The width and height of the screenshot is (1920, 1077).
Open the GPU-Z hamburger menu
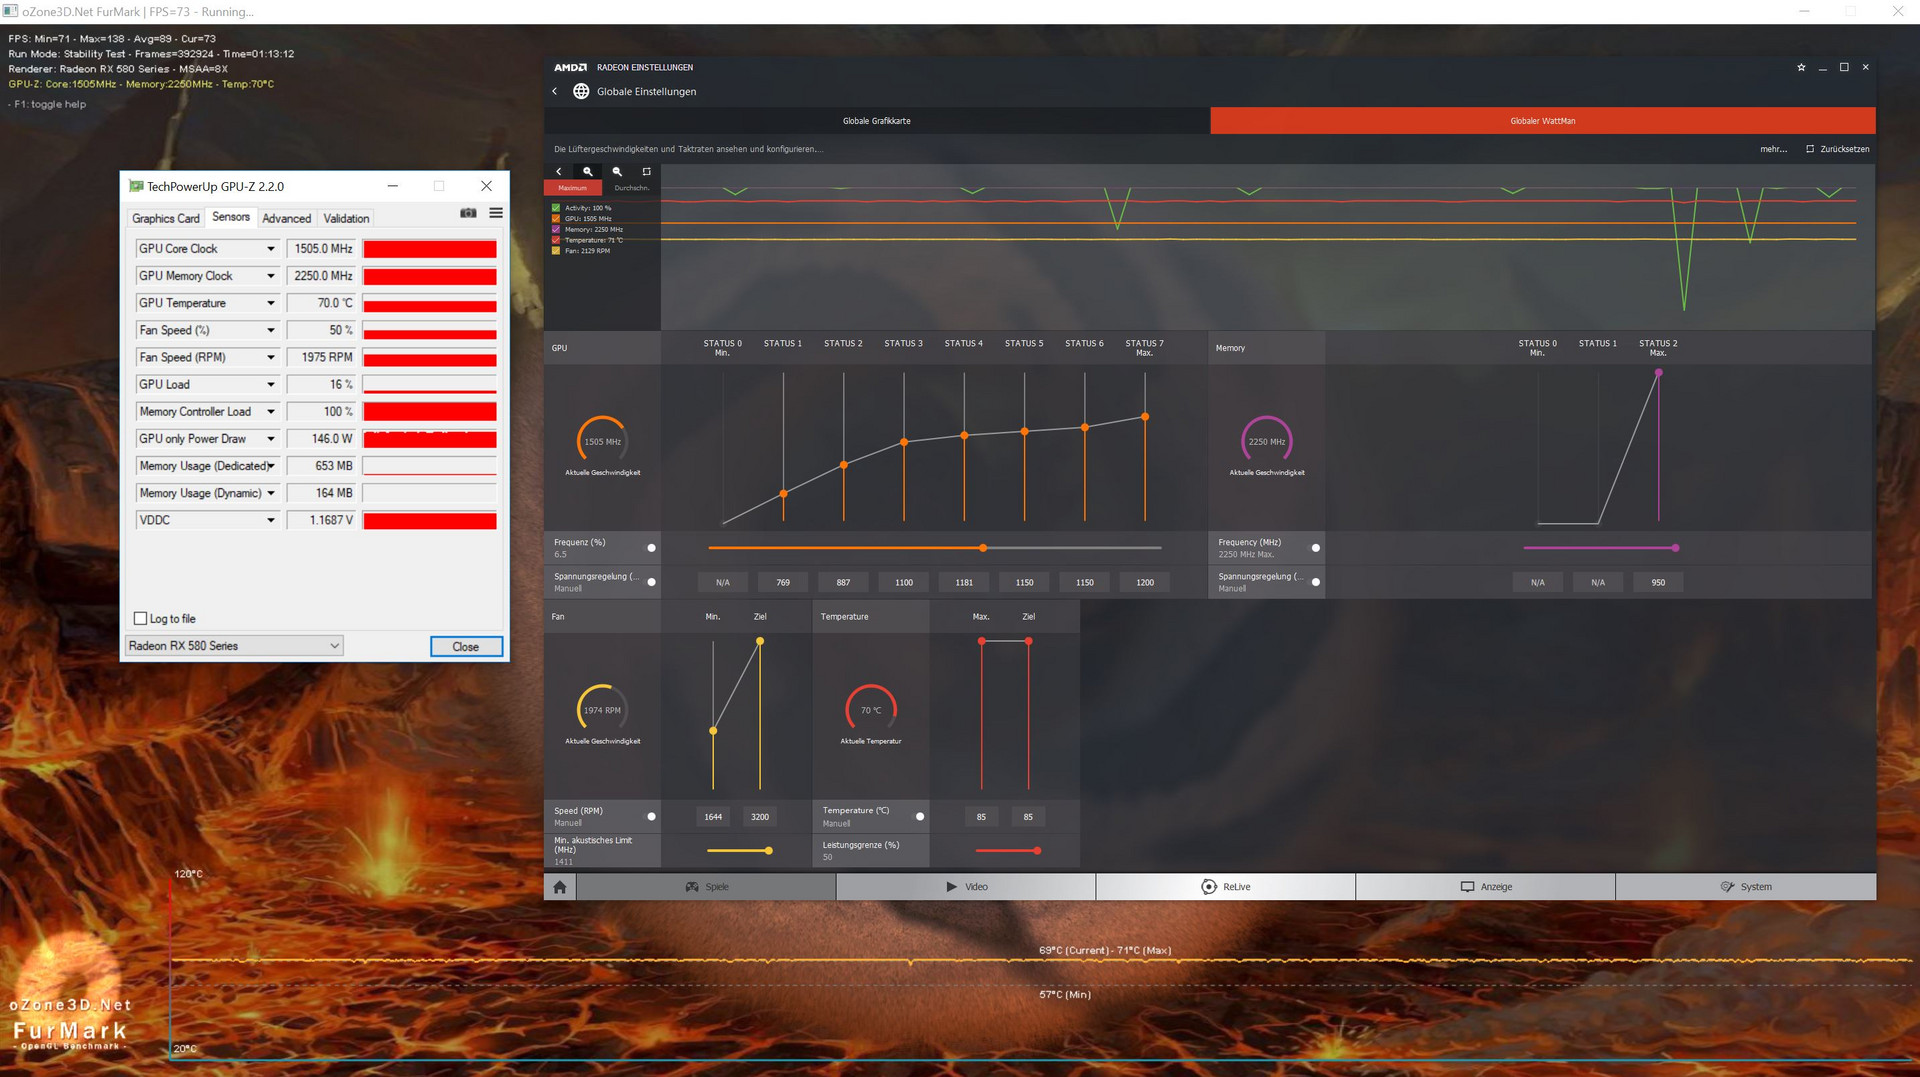click(x=496, y=213)
